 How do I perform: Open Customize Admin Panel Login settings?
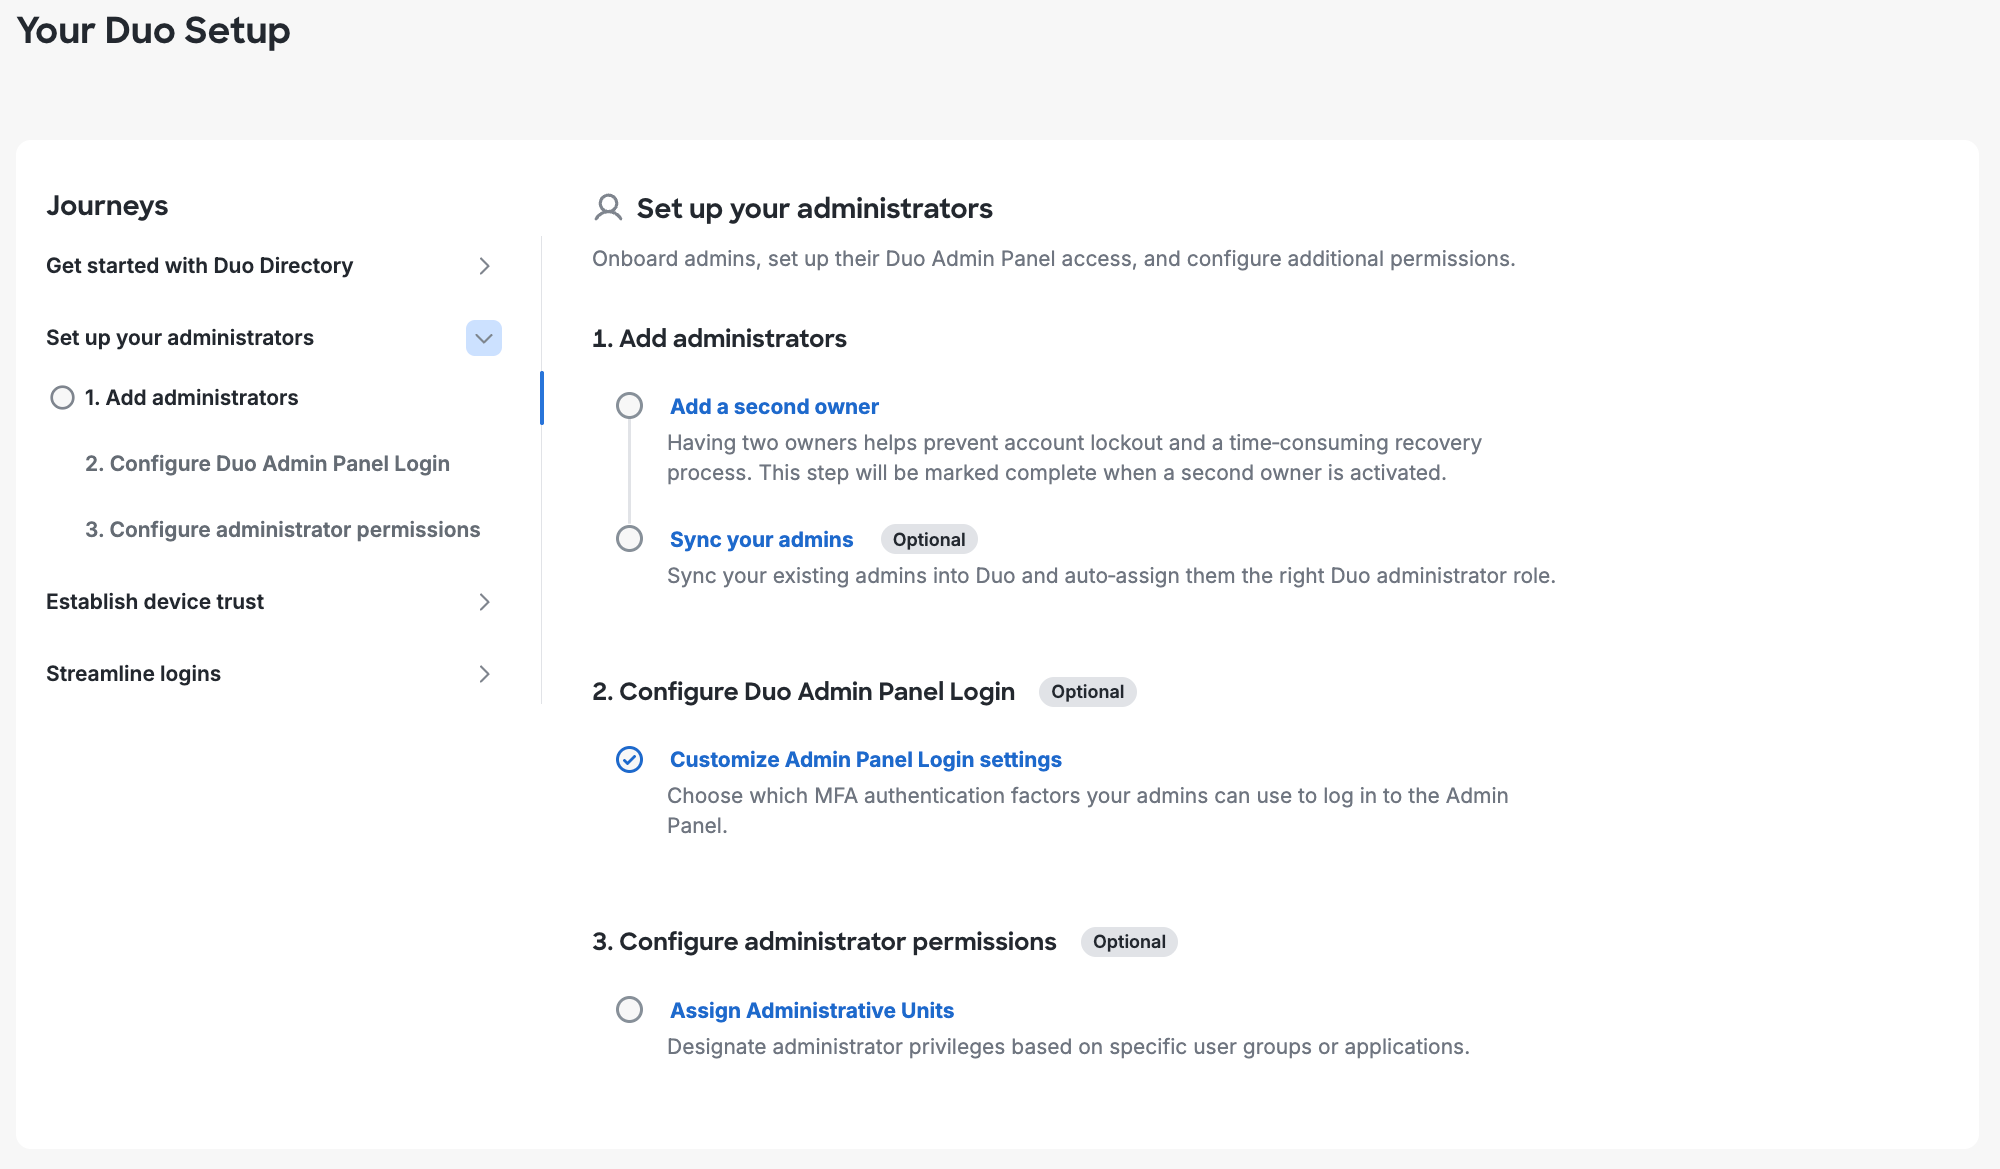pos(865,759)
